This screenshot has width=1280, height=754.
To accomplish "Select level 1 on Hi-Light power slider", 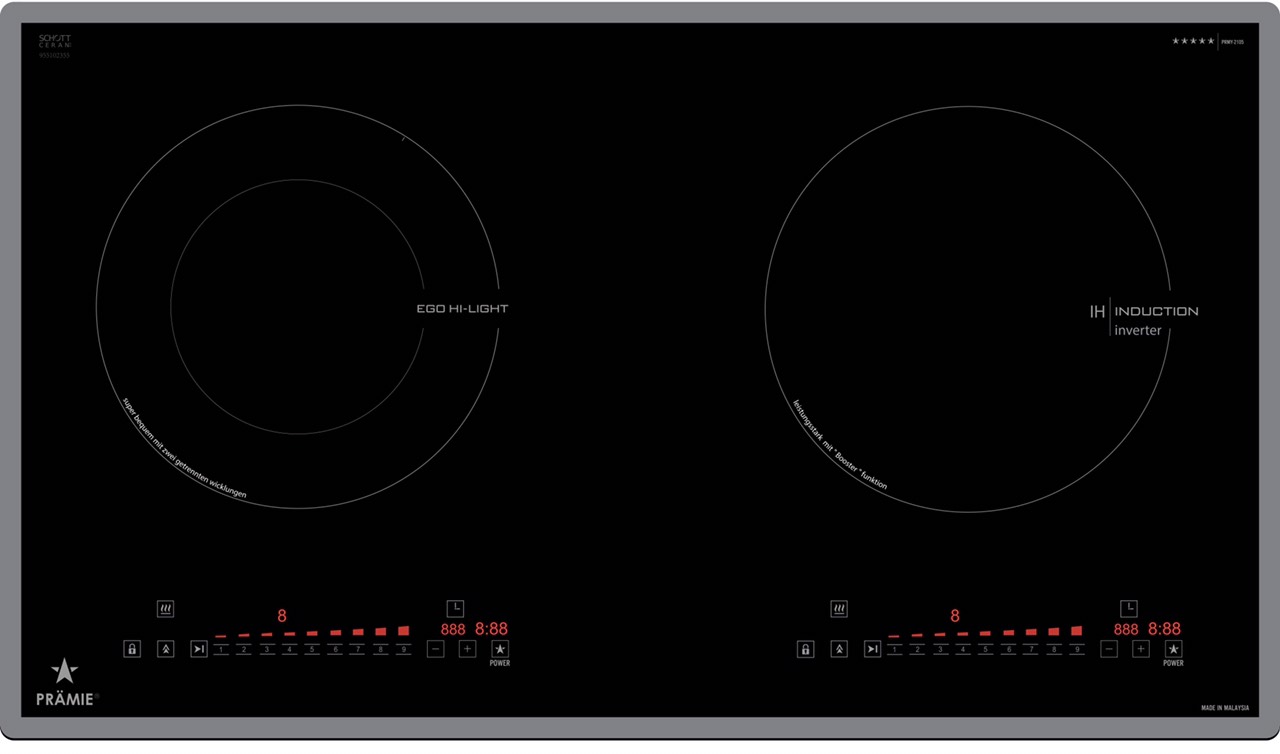I will tap(220, 649).
